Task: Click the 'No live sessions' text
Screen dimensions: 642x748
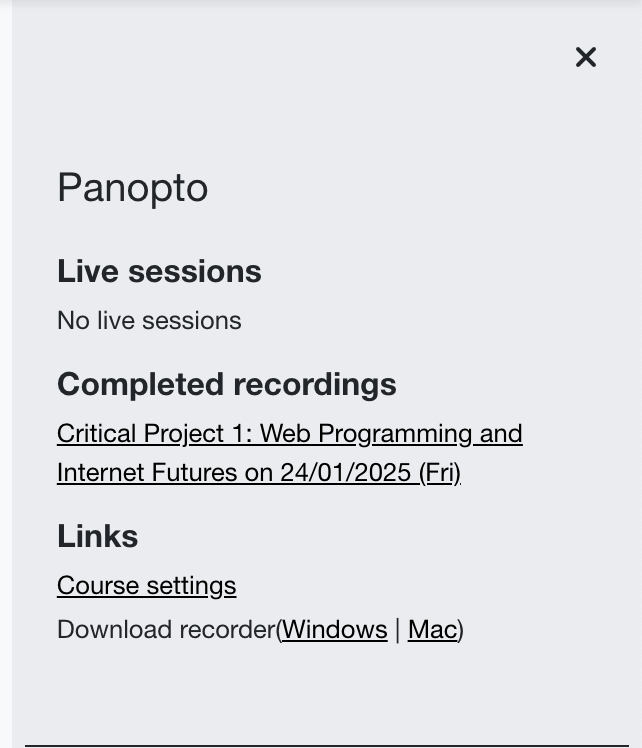Action: 149,320
